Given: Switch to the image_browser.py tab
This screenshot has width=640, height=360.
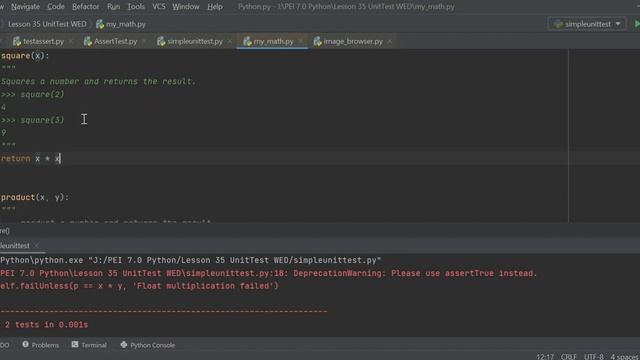Looking at the screenshot, I should point(353,41).
